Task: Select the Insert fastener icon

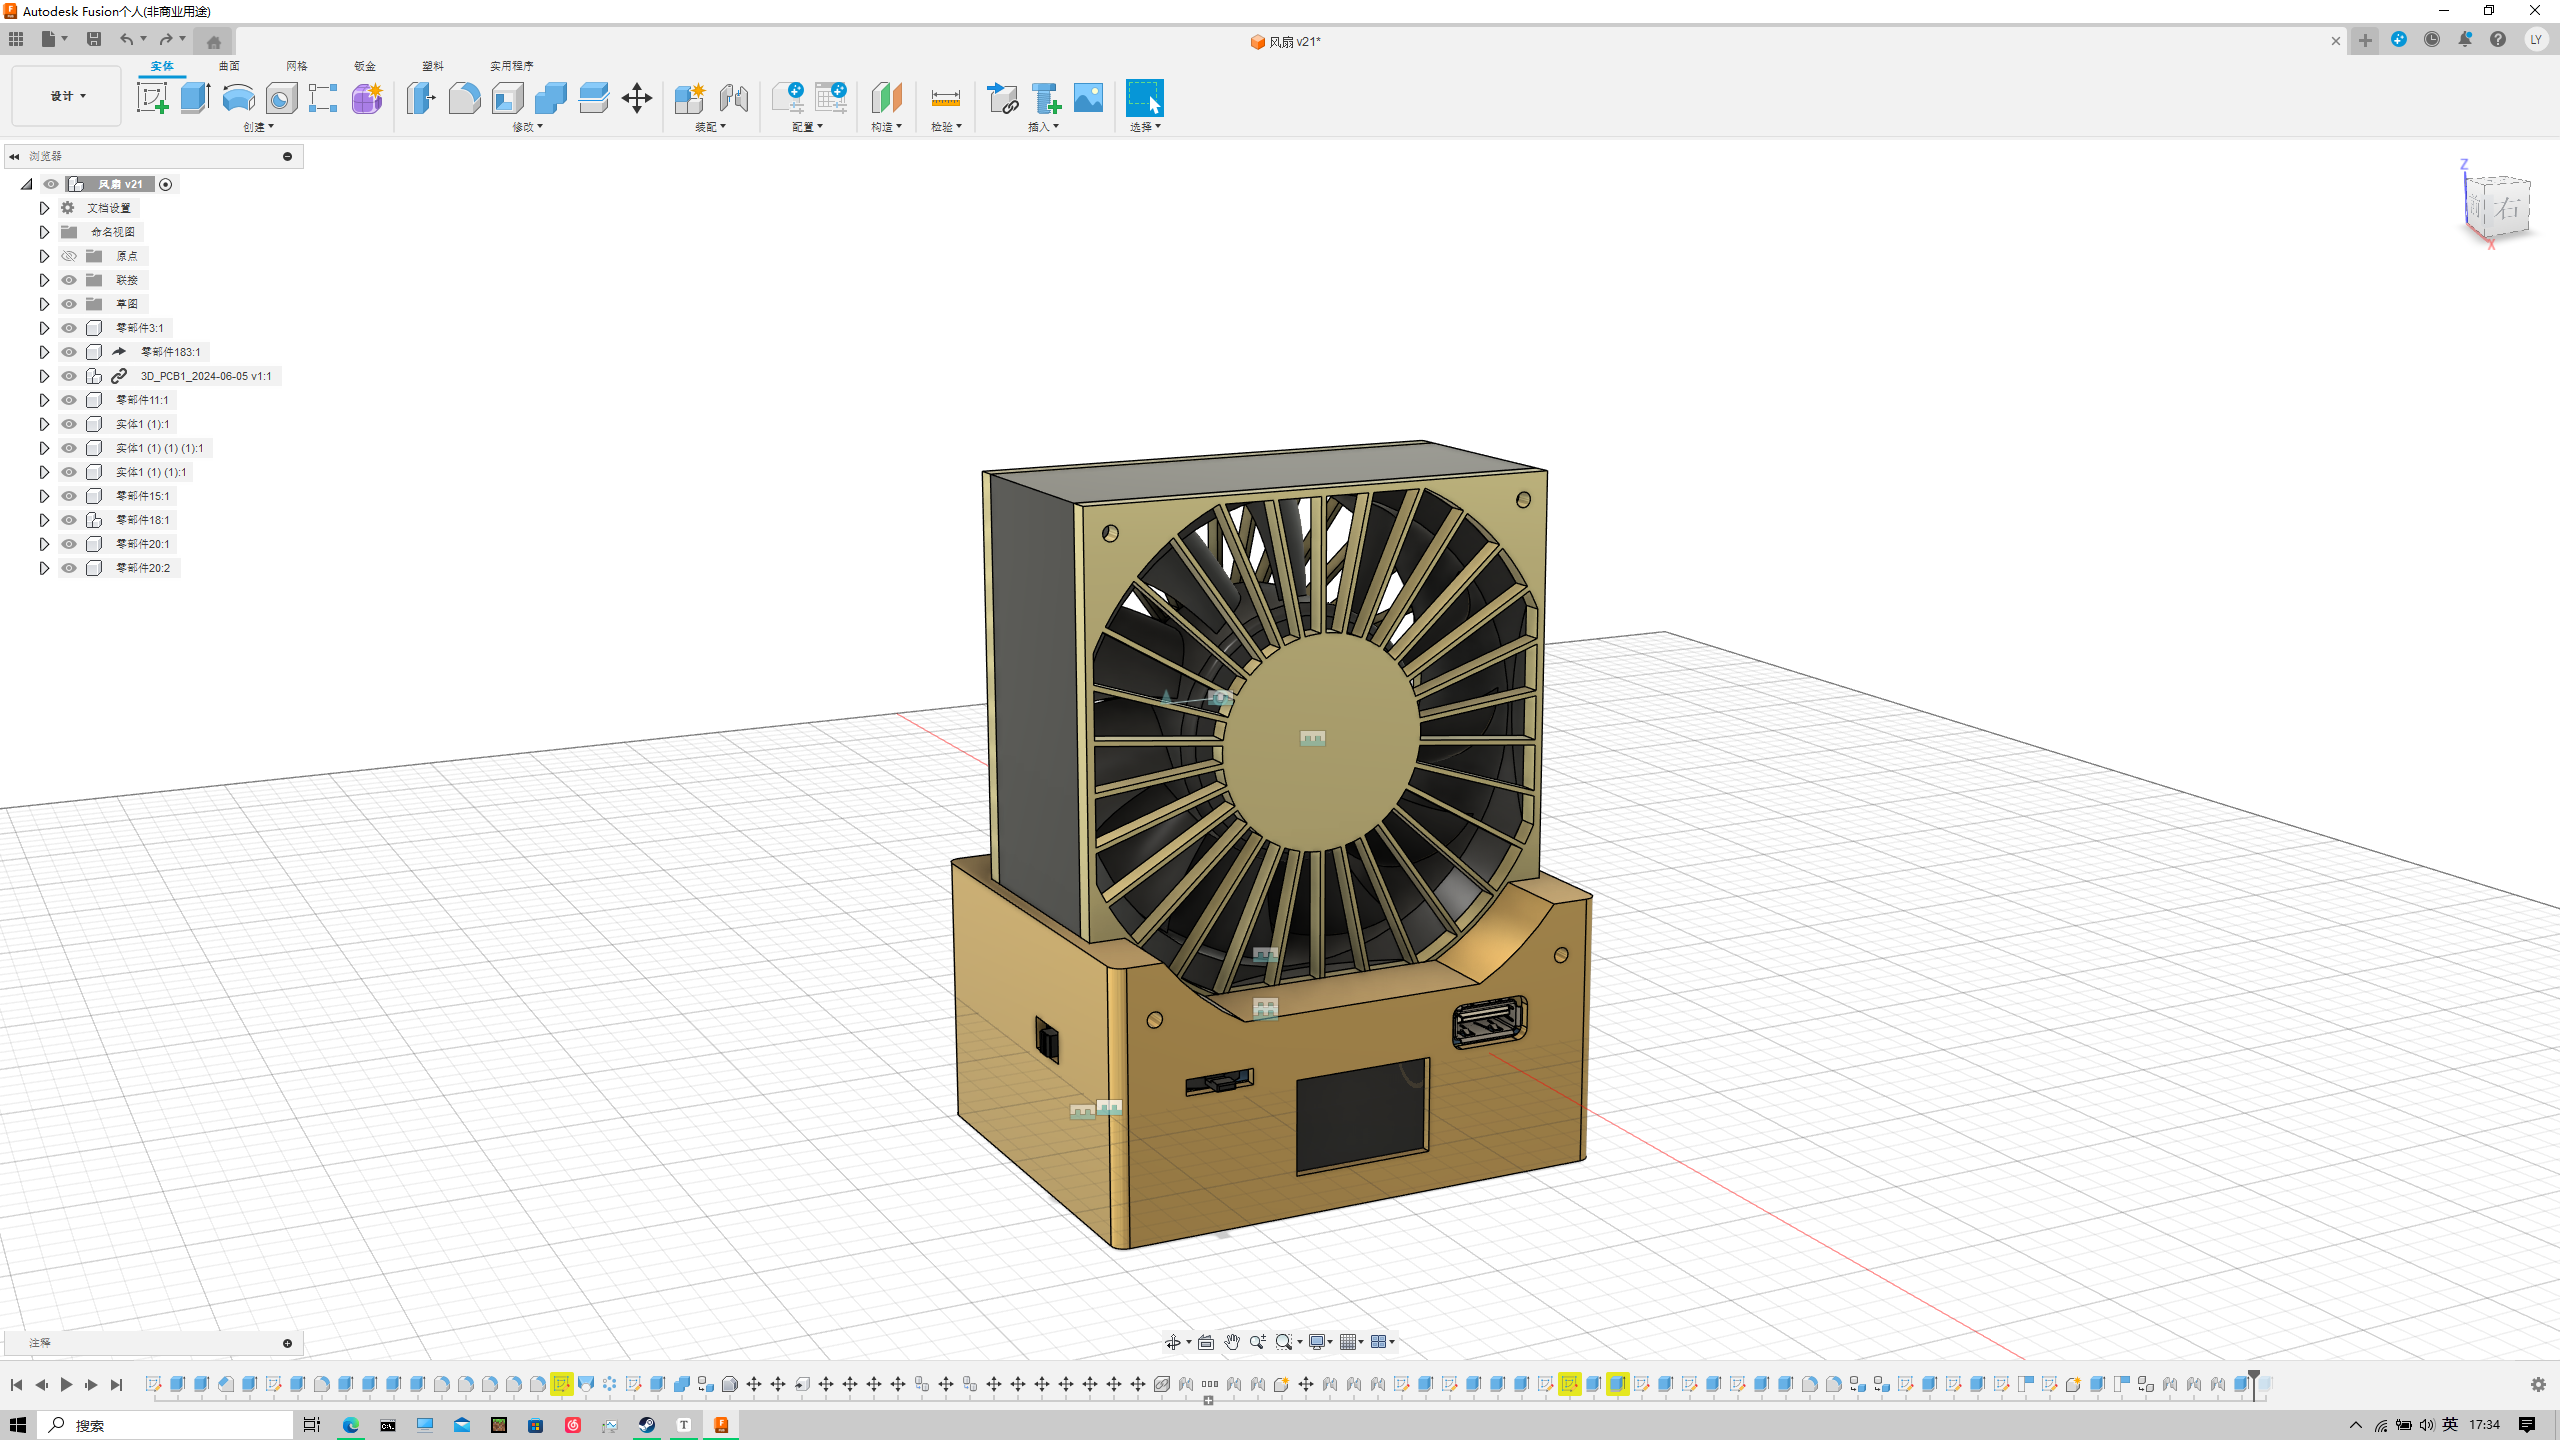Action: (1046, 98)
